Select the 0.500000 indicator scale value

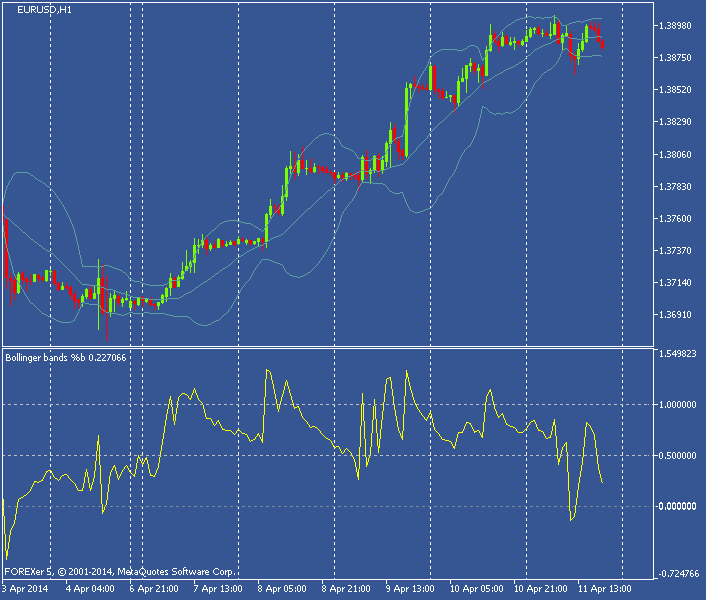(x=679, y=456)
